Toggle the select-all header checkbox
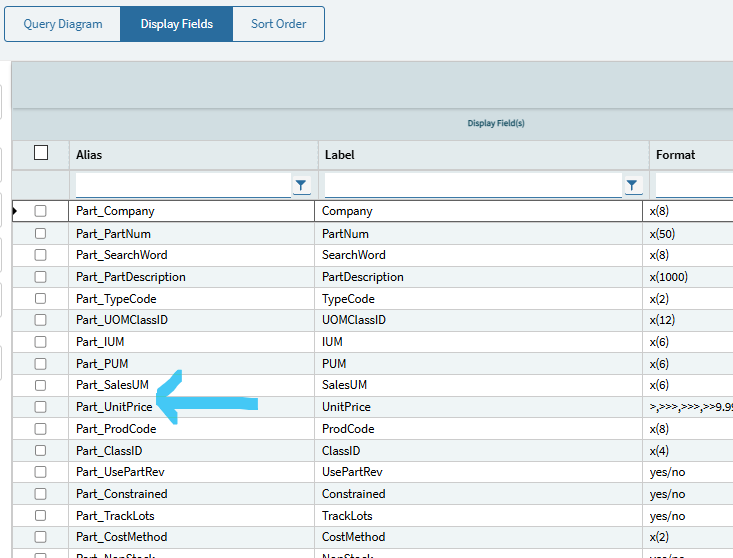This screenshot has width=733, height=558. click(41, 153)
